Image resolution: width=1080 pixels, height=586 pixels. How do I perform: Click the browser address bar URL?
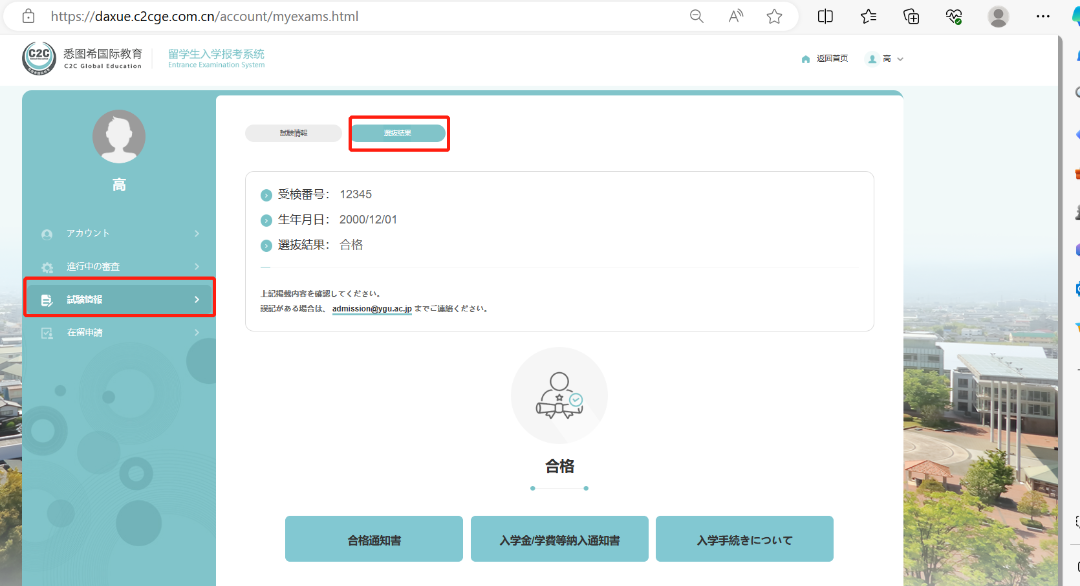click(x=205, y=17)
